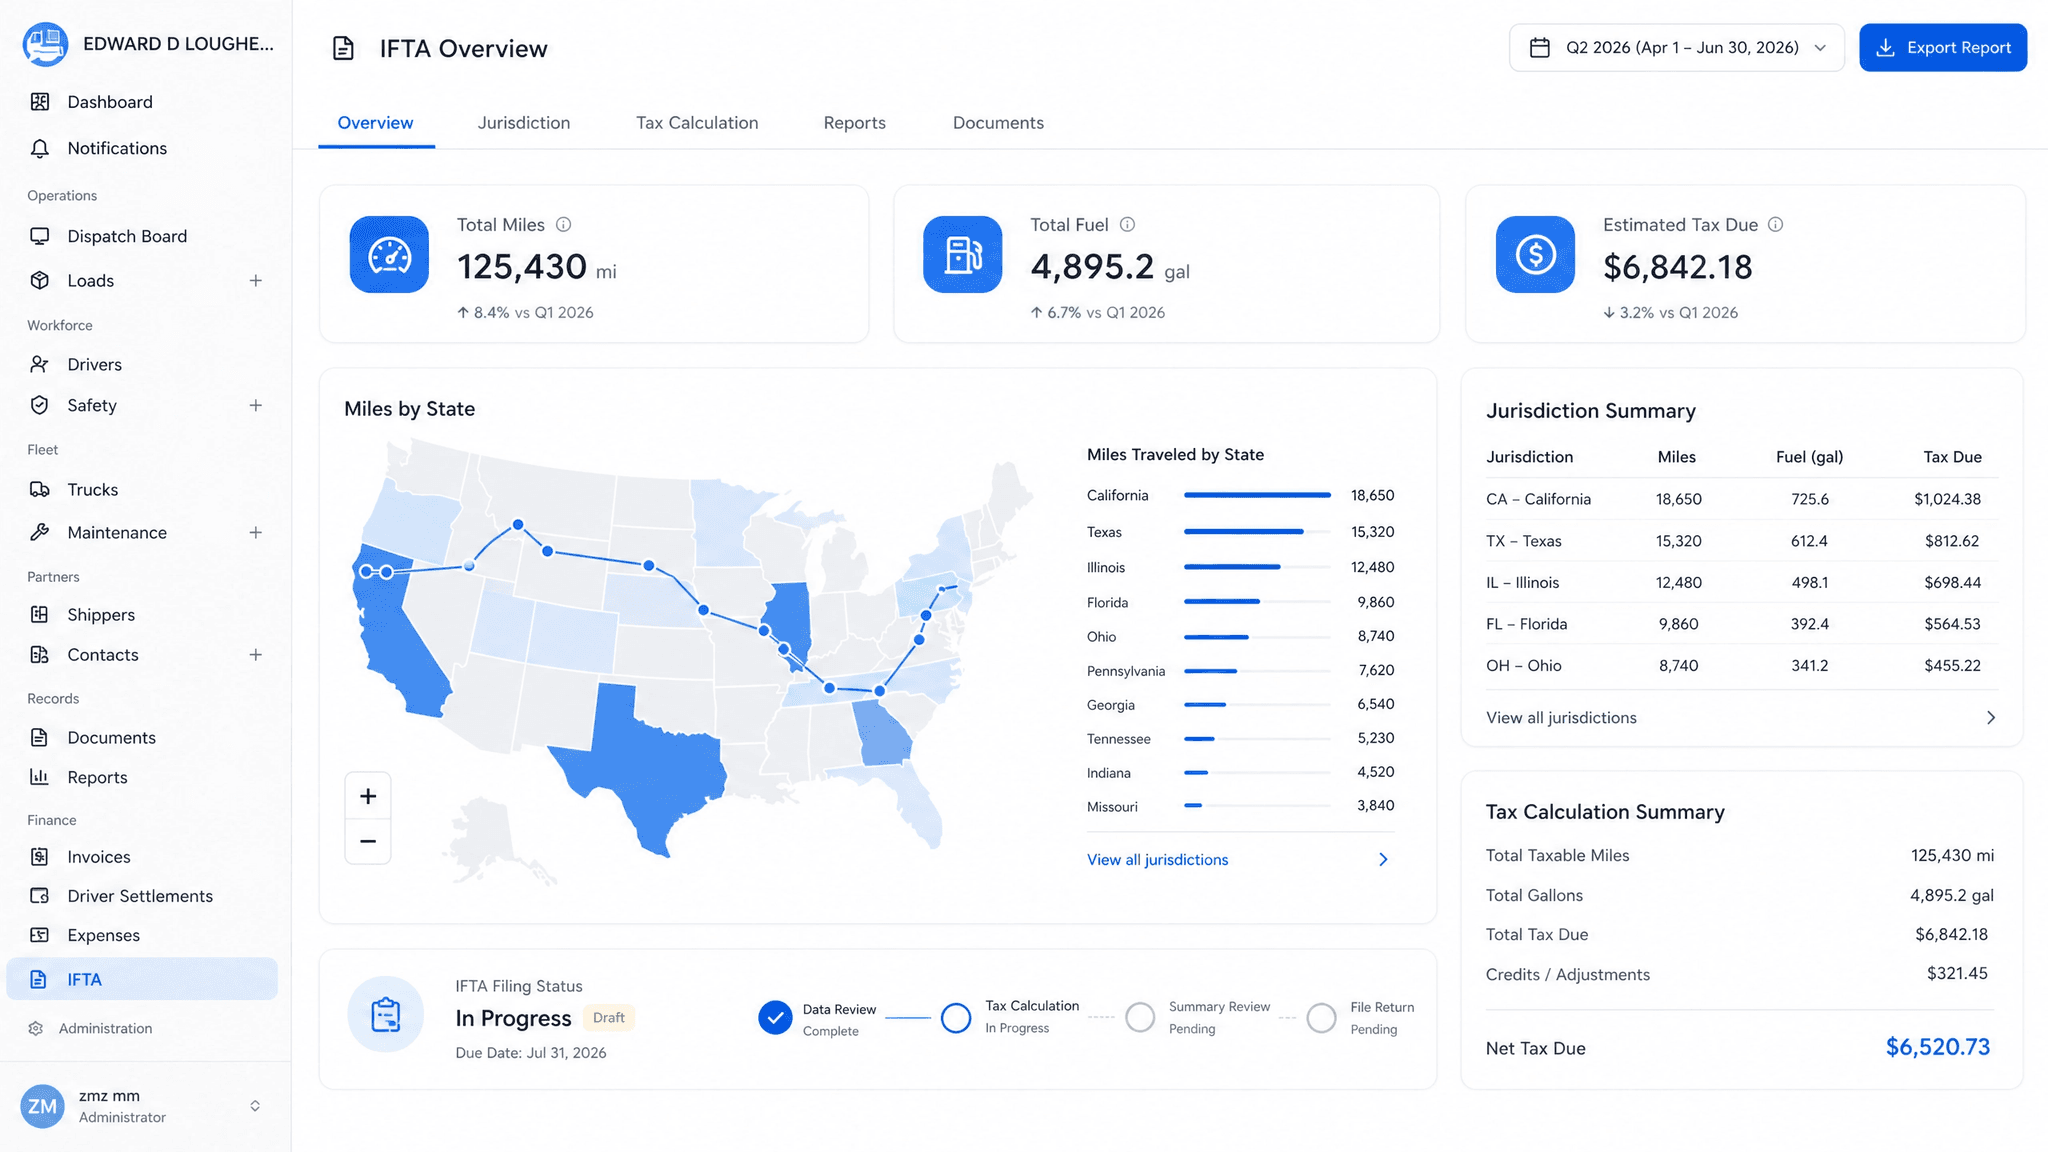
Task: Click the Due Date: Jul 31, 2026 text
Action: (x=531, y=1053)
